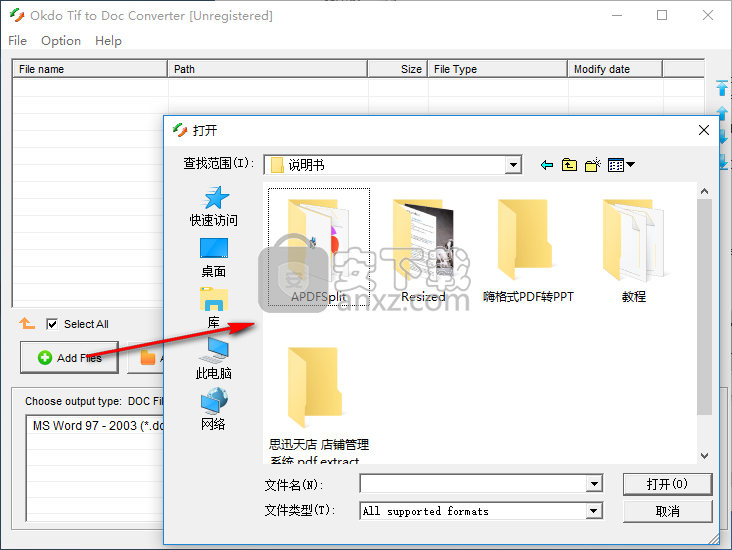Click the create new folder icon
732x550 pixels.
(592, 165)
